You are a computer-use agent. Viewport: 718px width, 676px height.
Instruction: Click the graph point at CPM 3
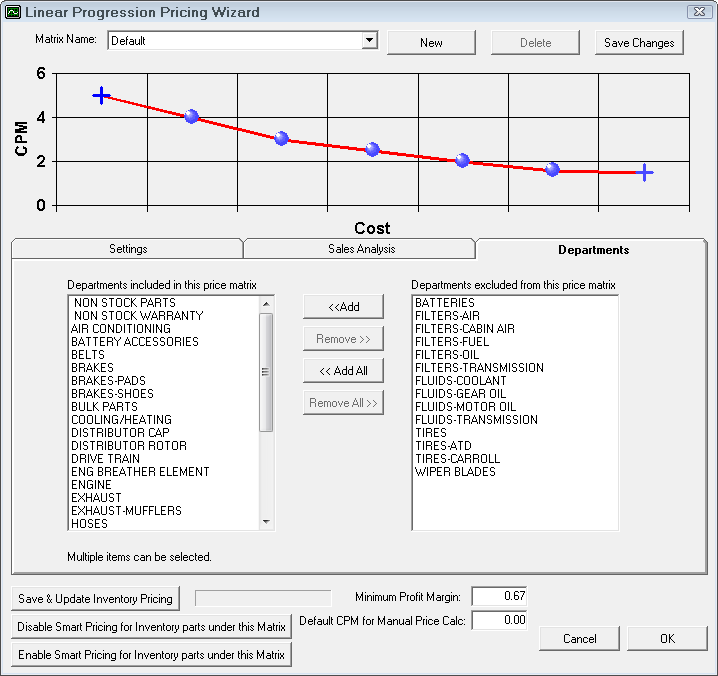click(x=281, y=139)
